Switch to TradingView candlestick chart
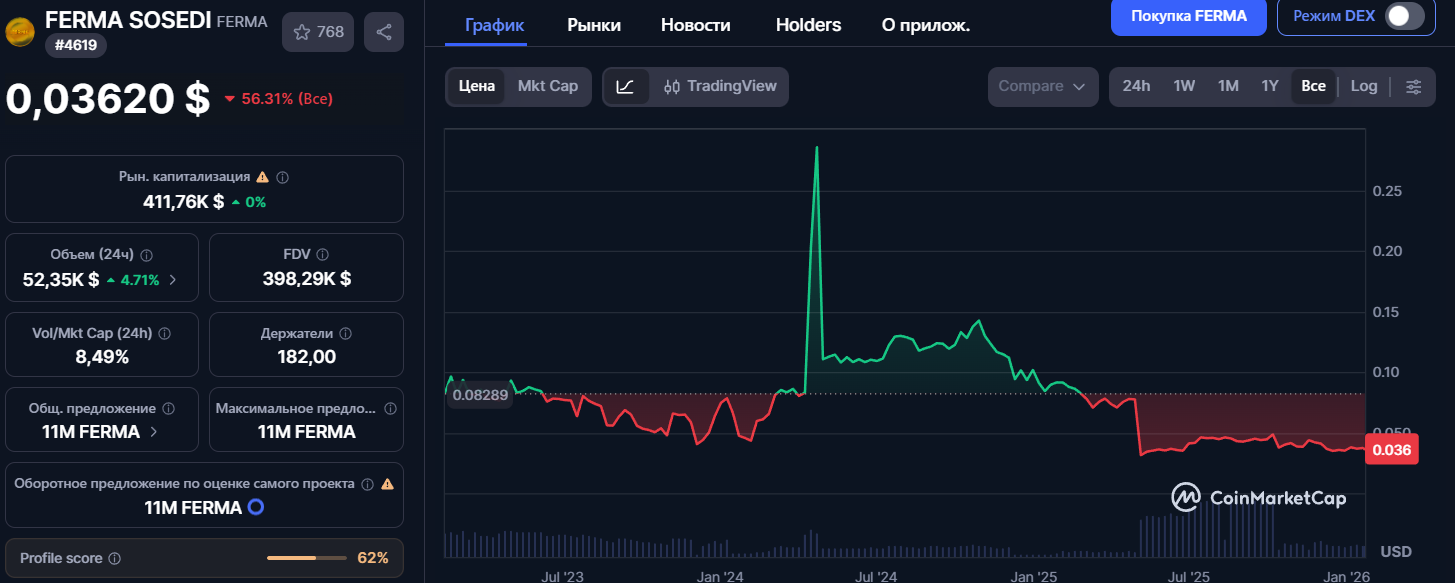The width and height of the screenshot is (1455, 583). 720,86
